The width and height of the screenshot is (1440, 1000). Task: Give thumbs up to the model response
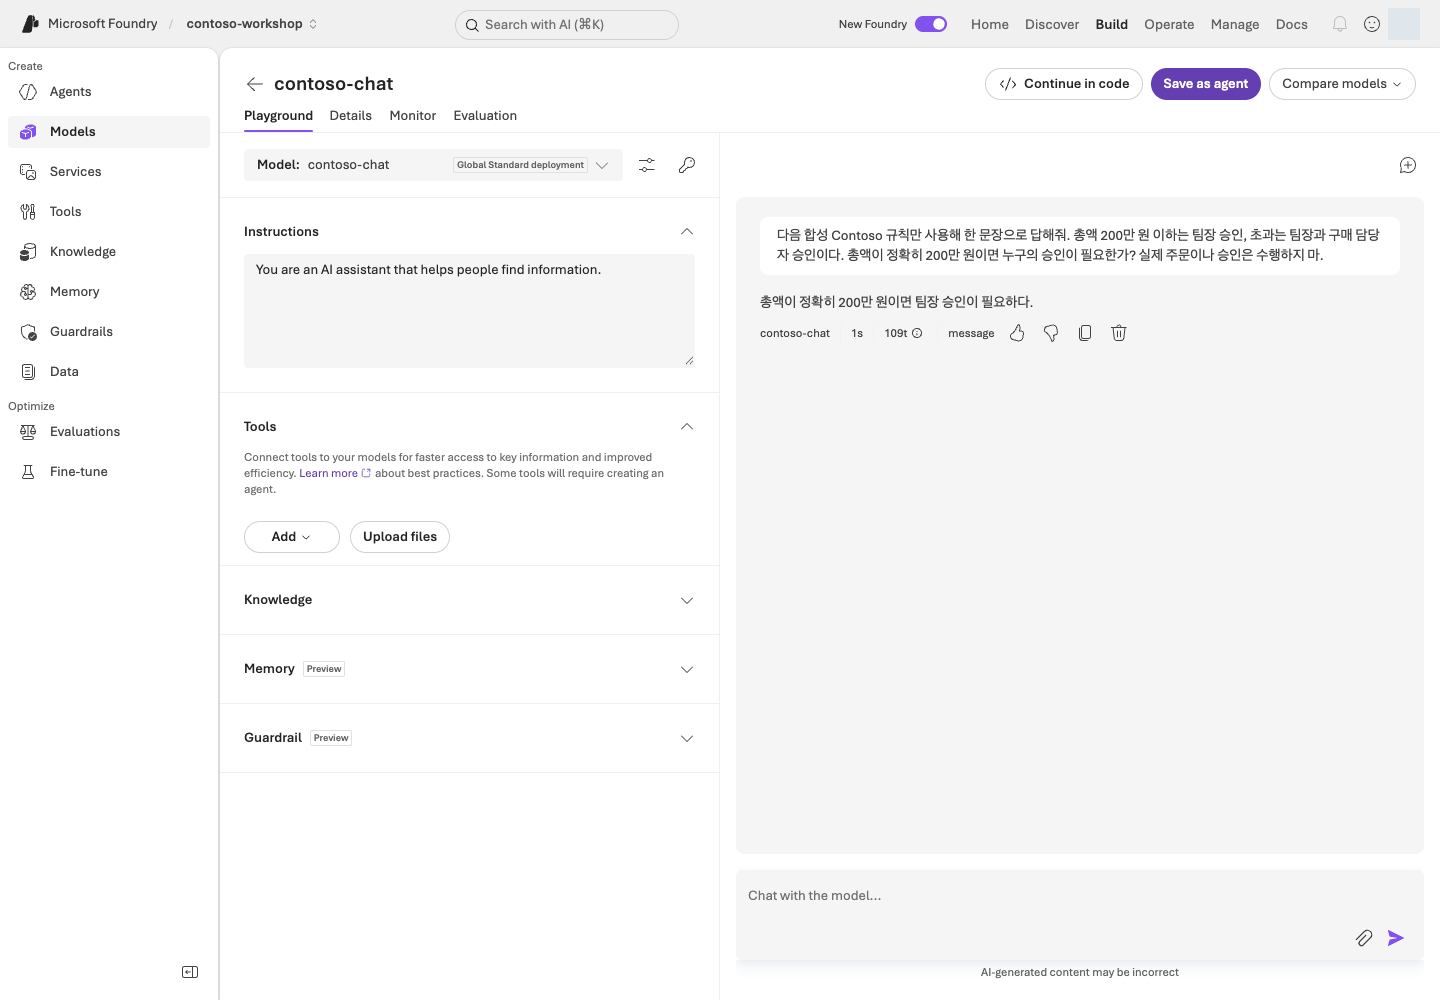pyautogui.click(x=1017, y=333)
